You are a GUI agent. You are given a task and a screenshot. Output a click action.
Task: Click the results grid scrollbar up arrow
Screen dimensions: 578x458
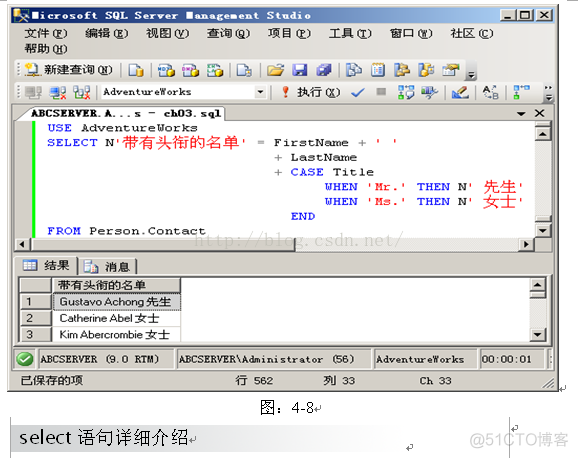(x=537, y=285)
